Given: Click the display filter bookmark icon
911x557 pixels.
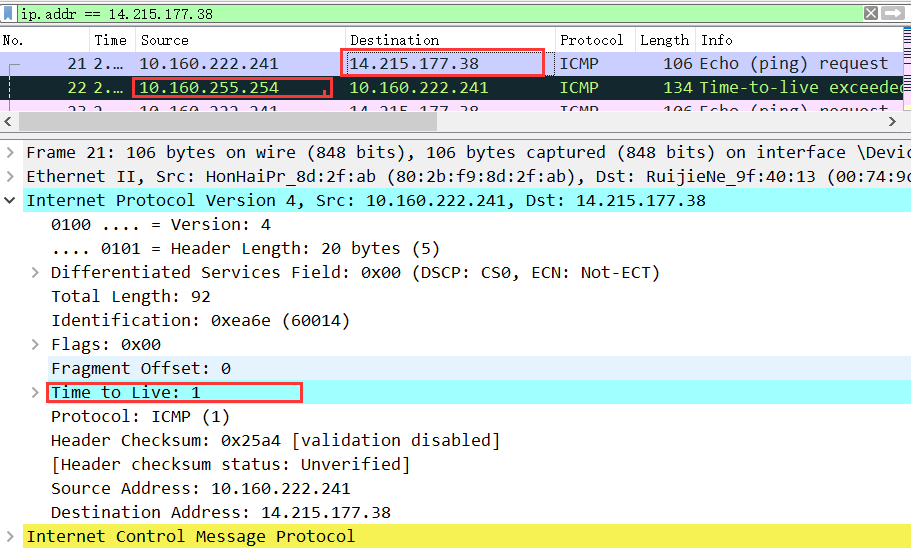Looking at the screenshot, I should pos(8,13).
